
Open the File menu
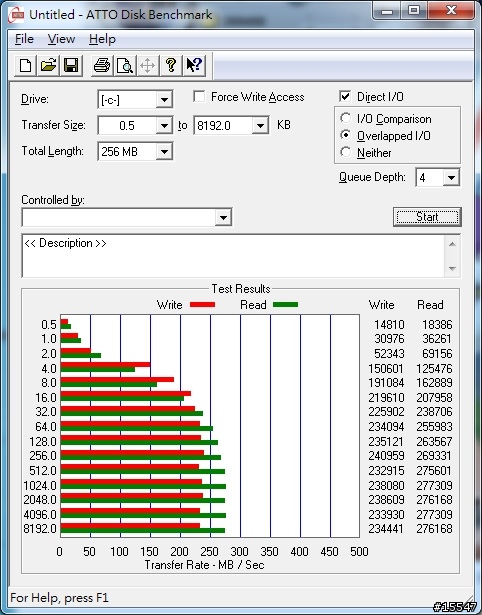tap(24, 39)
